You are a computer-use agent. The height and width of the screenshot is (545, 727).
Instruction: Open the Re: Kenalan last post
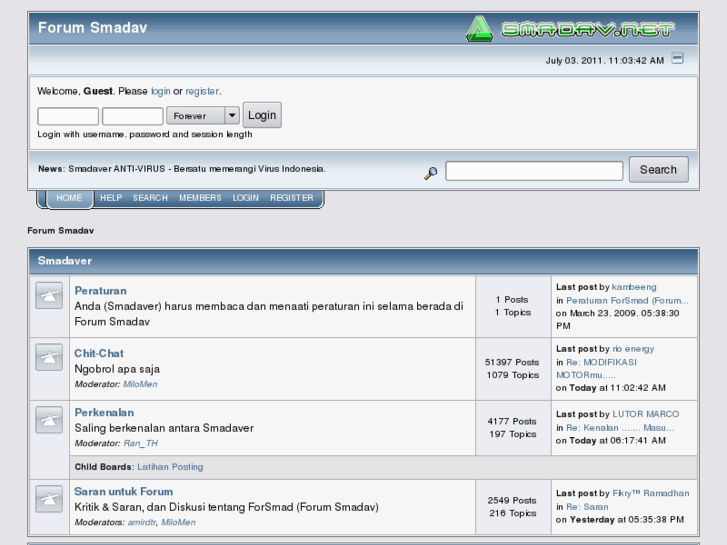pyautogui.click(x=620, y=428)
